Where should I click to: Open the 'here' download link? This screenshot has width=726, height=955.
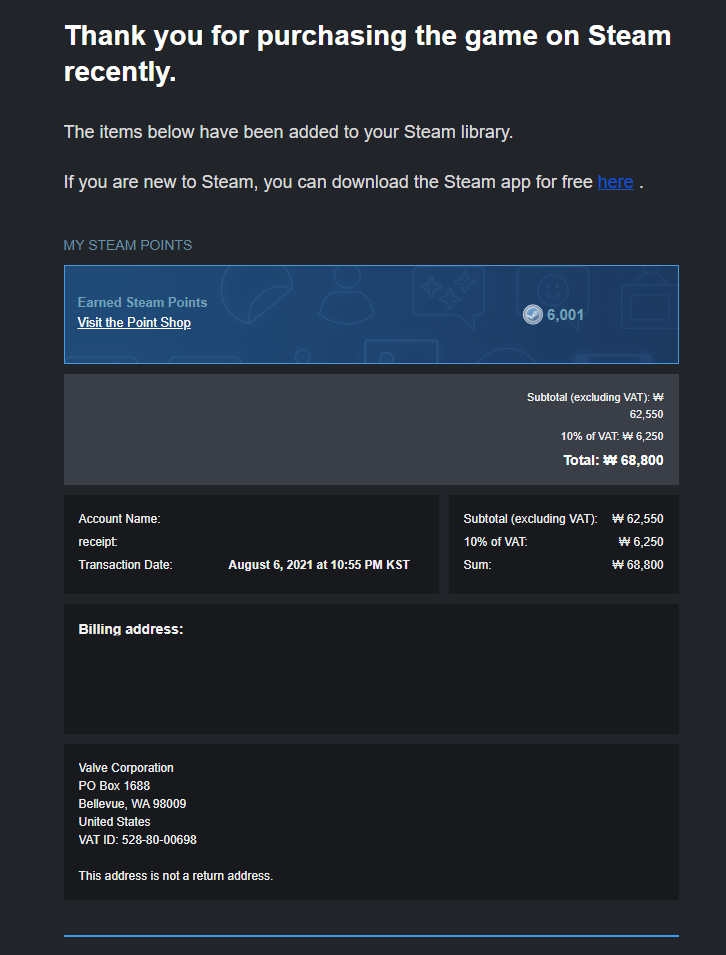[615, 182]
